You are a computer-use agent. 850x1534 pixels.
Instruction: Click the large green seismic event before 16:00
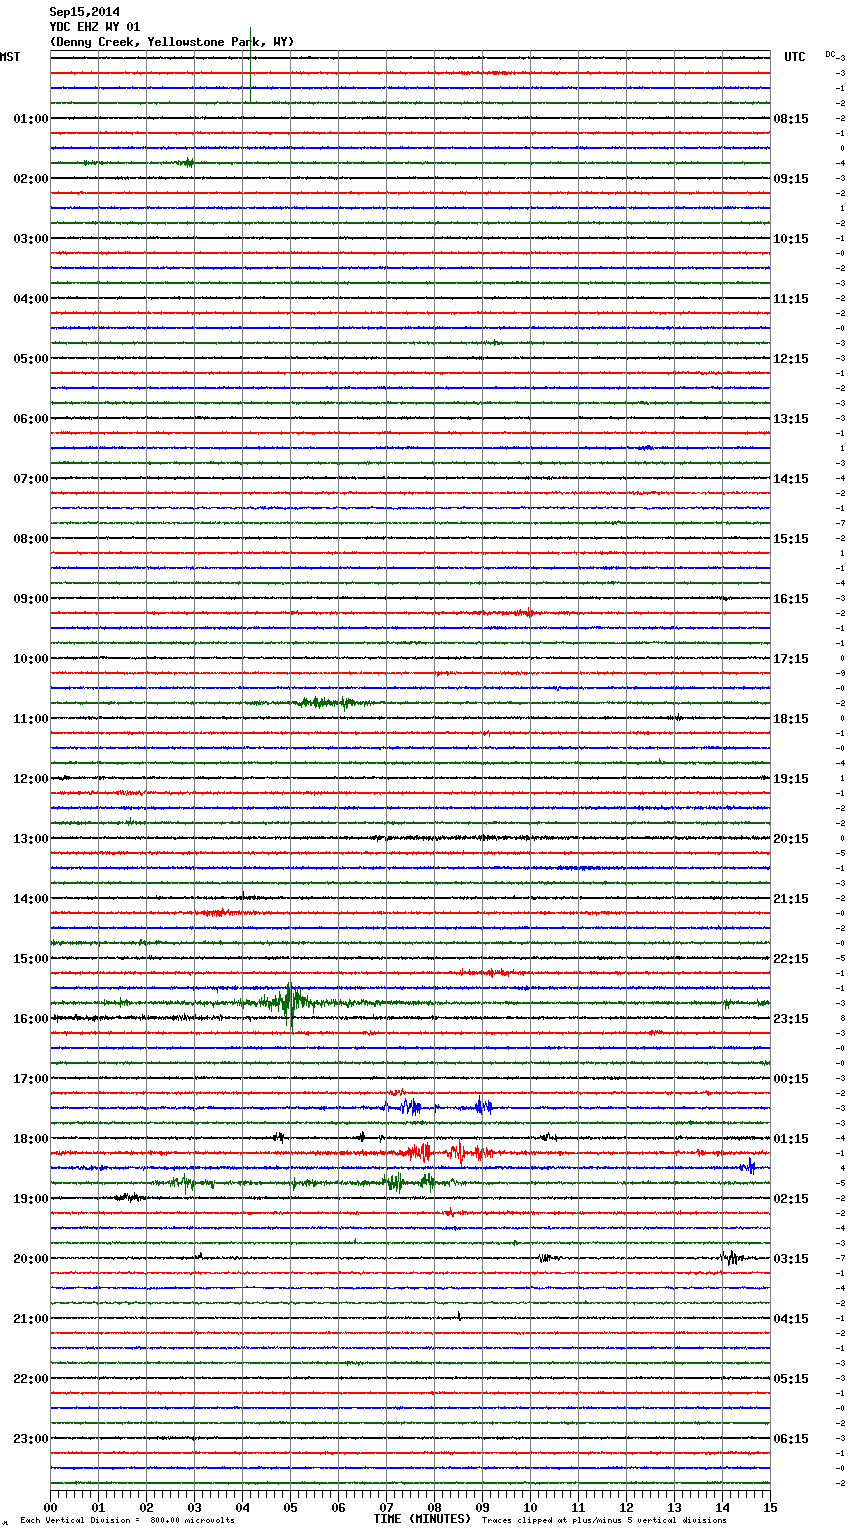(x=289, y=1003)
